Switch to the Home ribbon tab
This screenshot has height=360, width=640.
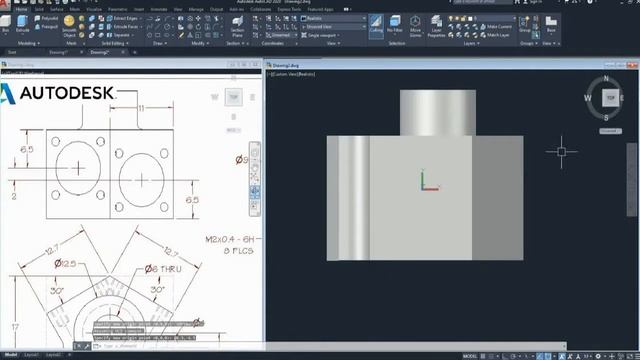(x=21, y=9)
